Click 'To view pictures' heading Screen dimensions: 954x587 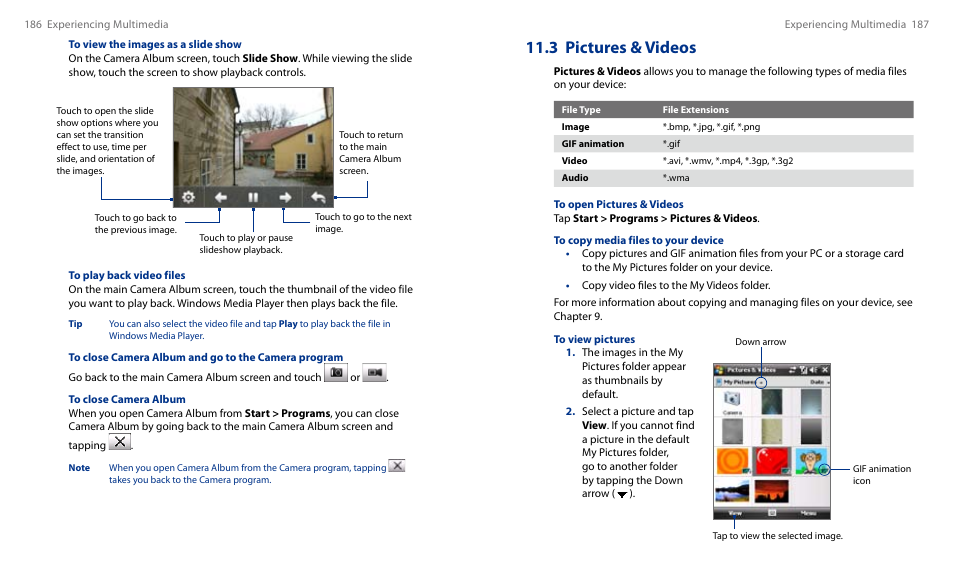[x=594, y=339]
